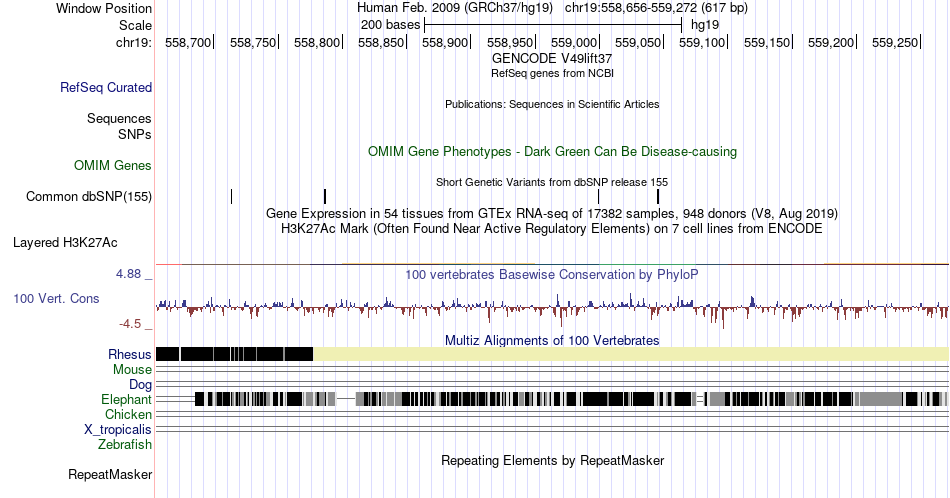950x498 pixels.
Task: Click Repeating Elements by RepeatMasker title
Action: [x=552, y=460]
